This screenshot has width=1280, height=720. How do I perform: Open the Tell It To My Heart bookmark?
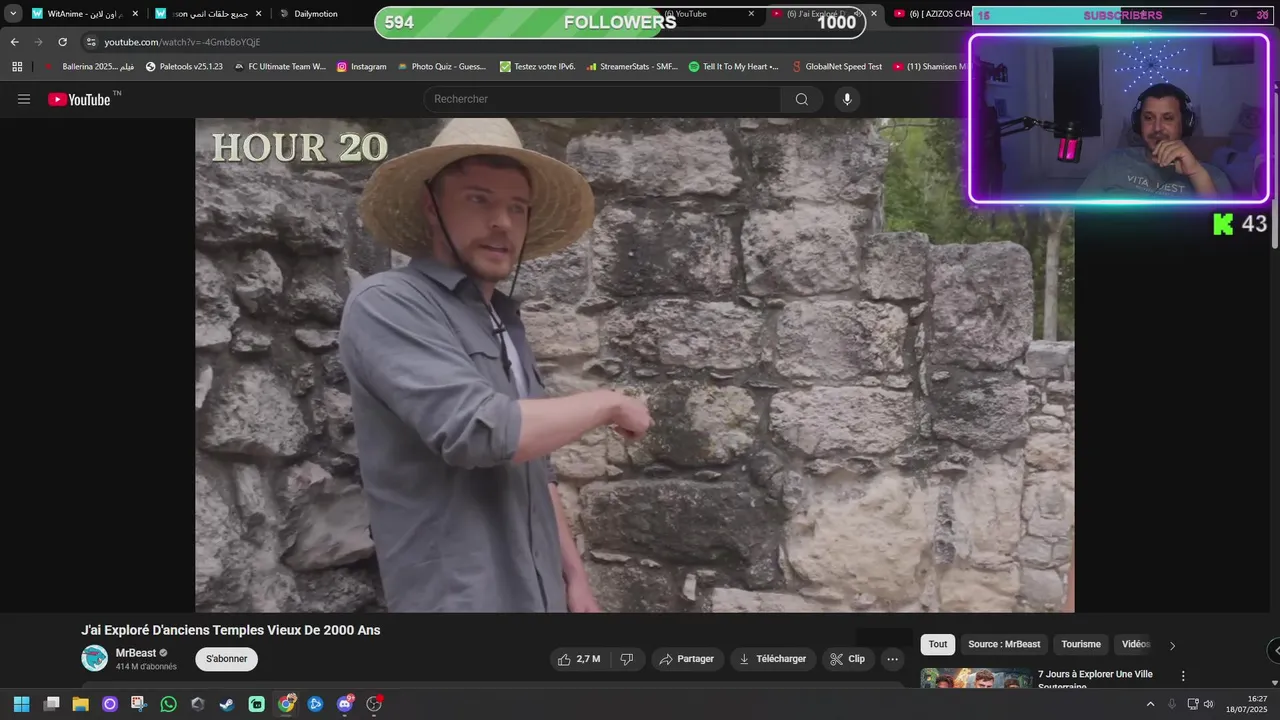[x=734, y=67]
